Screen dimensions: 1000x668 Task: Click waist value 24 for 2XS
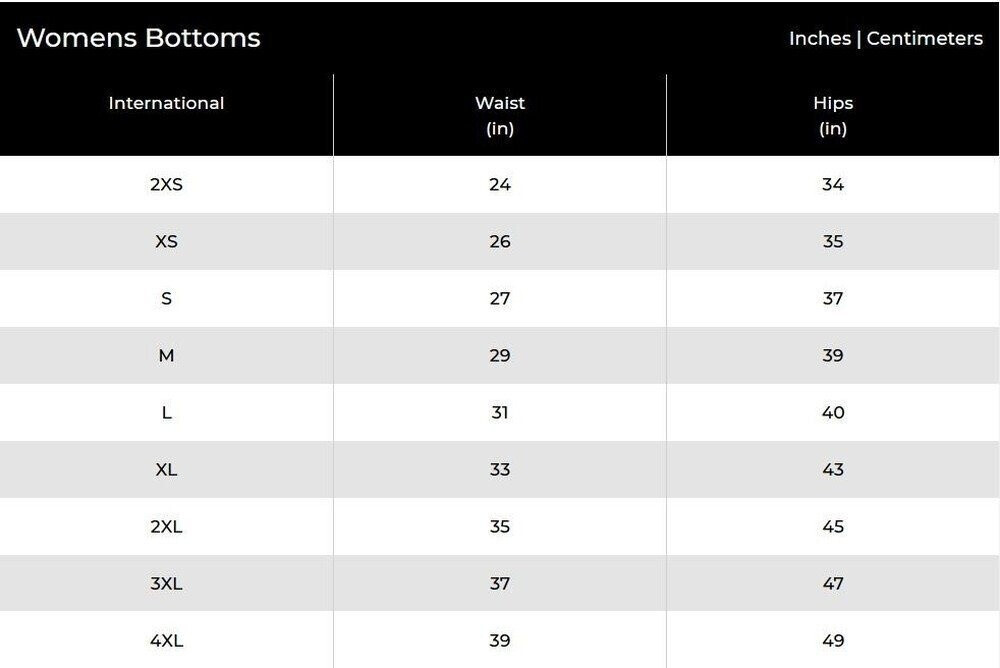tap(500, 184)
